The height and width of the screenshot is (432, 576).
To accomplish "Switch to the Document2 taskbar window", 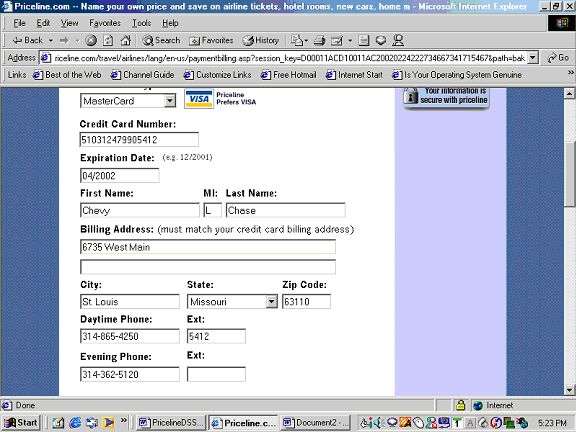I will (316, 423).
